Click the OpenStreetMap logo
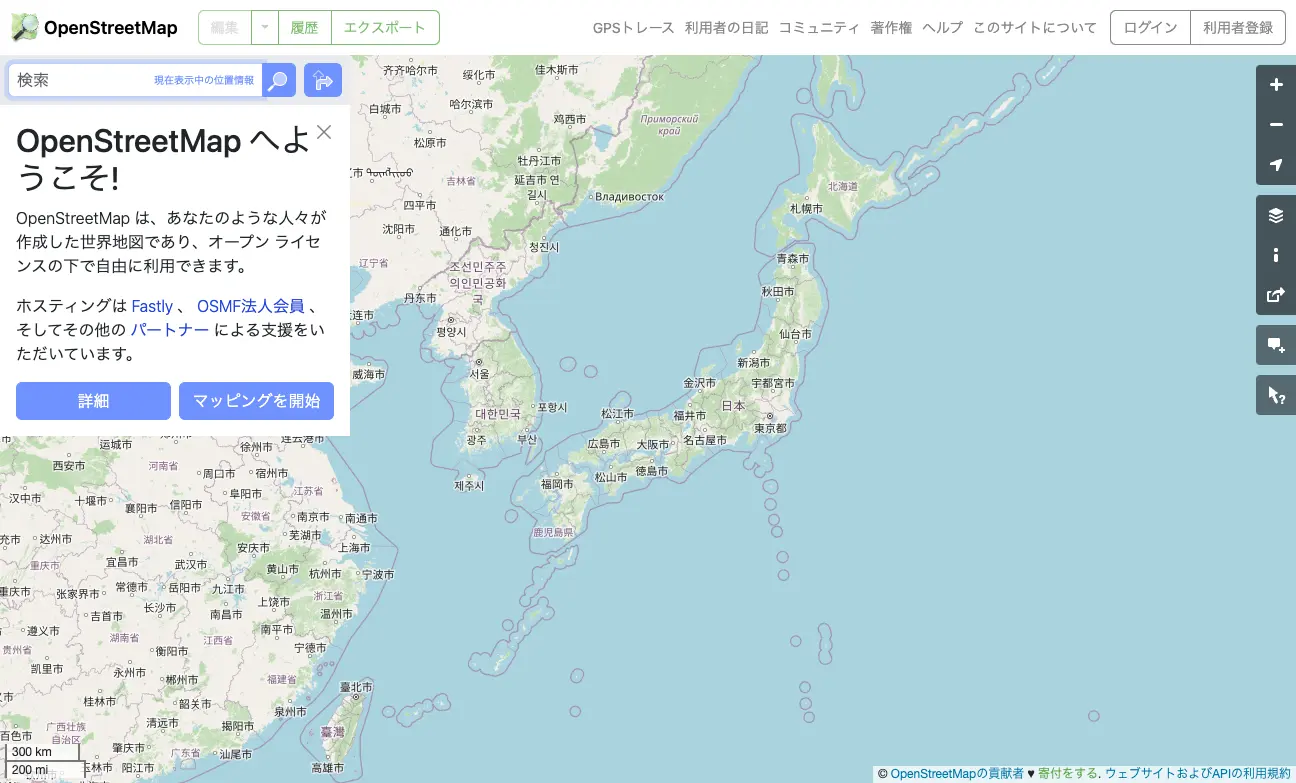 pyautogui.click(x=94, y=27)
